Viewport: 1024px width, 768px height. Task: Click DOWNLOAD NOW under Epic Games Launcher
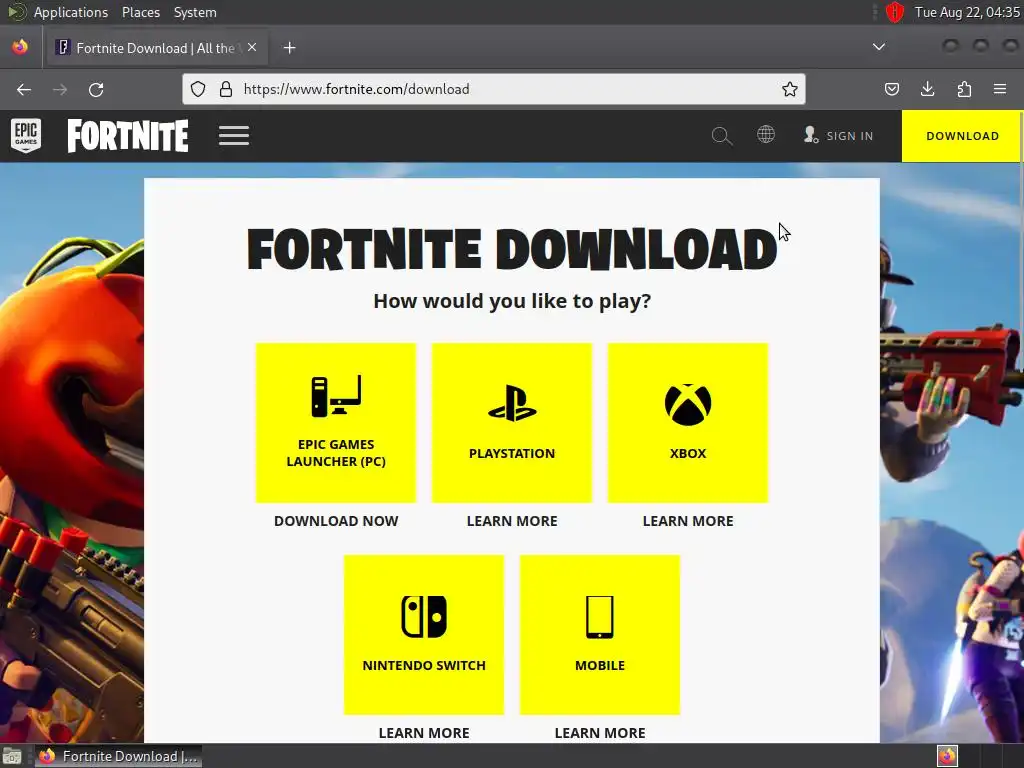[336, 521]
